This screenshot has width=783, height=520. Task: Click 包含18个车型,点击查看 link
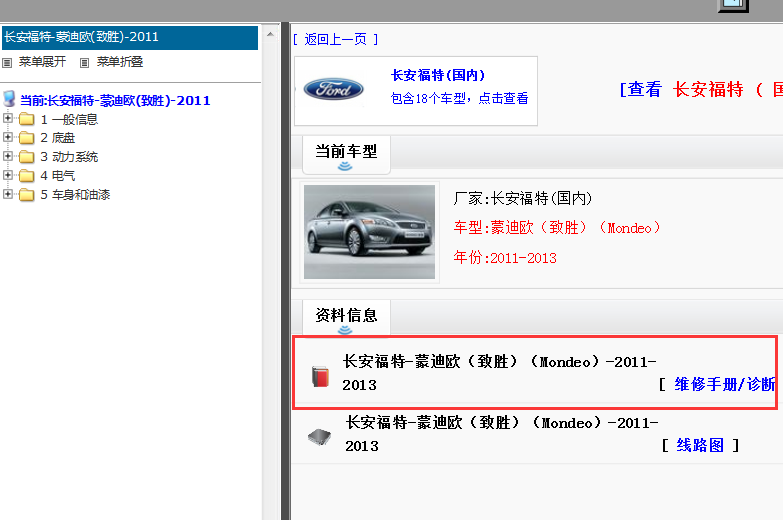pyautogui.click(x=459, y=98)
